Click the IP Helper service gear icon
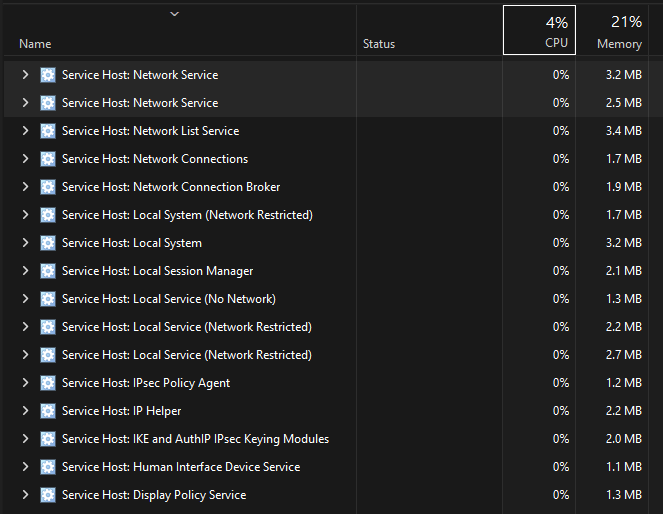Image resolution: width=663 pixels, height=514 pixels. point(48,411)
